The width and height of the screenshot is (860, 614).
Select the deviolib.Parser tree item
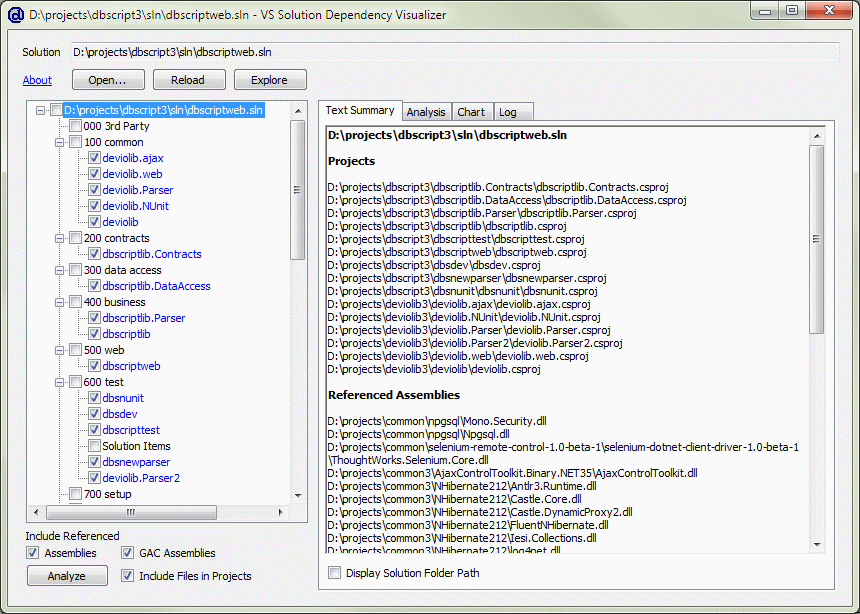click(x=138, y=190)
